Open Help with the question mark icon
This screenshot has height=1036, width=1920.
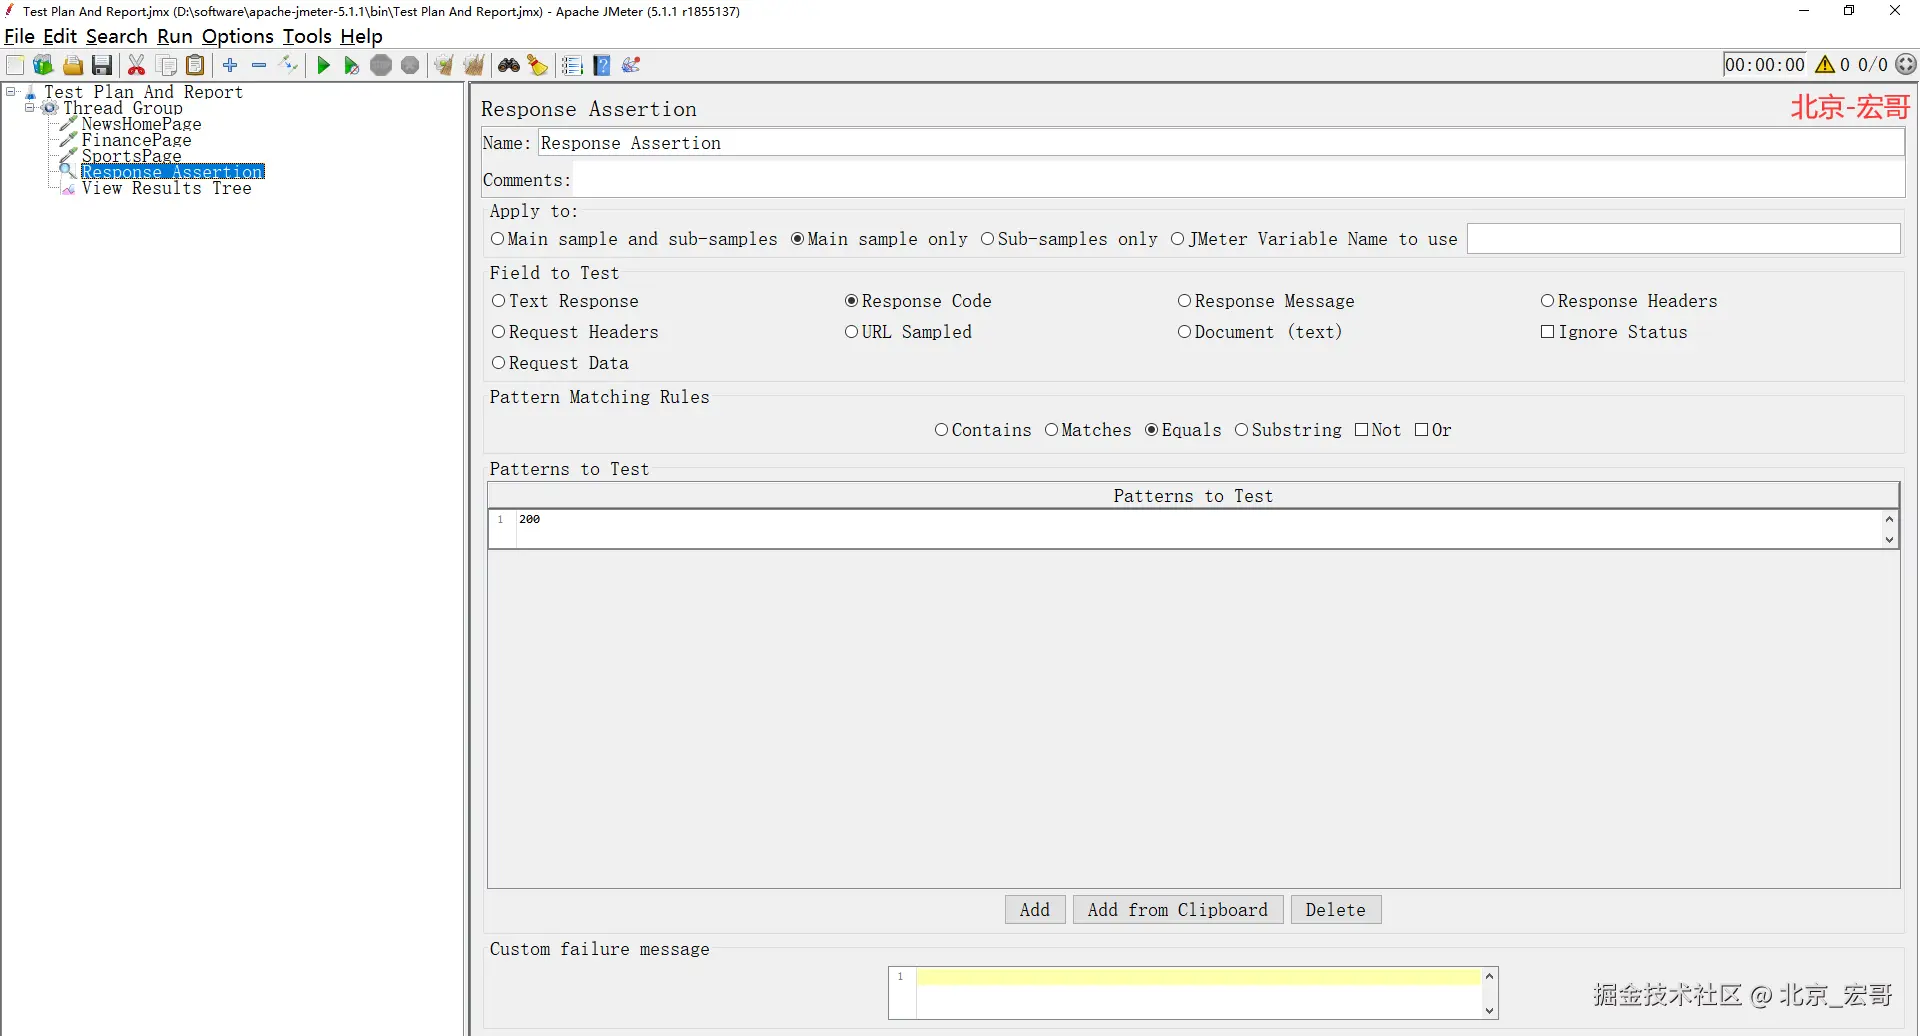point(602,66)
